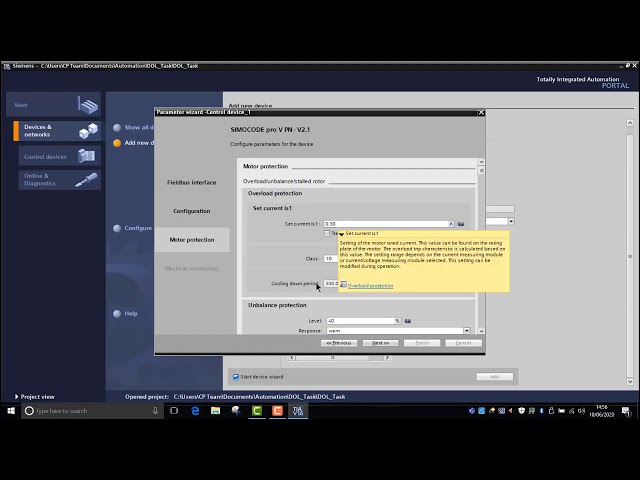
Task: Click unit conversion icon next to Level field
Action: point(407,321)
